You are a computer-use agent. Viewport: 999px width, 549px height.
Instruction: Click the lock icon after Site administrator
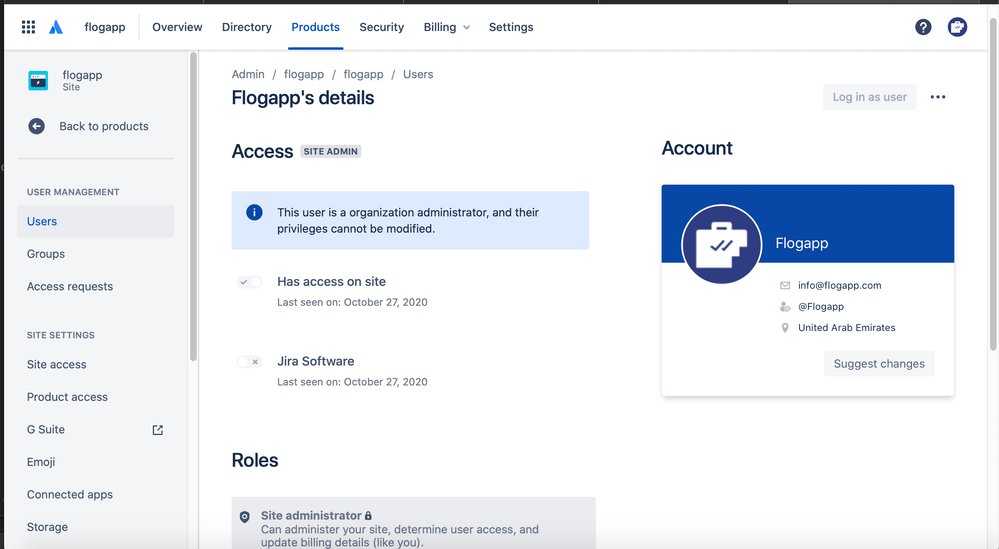coord(368,515)
